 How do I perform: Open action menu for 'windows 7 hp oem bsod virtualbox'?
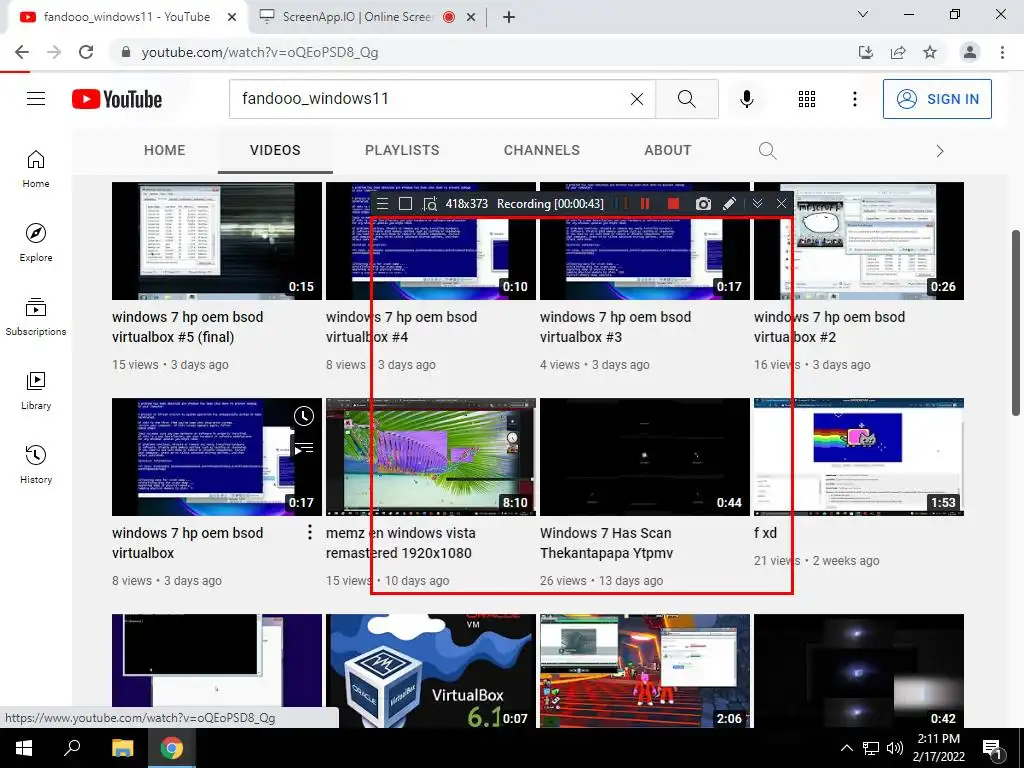coord(310,532)
